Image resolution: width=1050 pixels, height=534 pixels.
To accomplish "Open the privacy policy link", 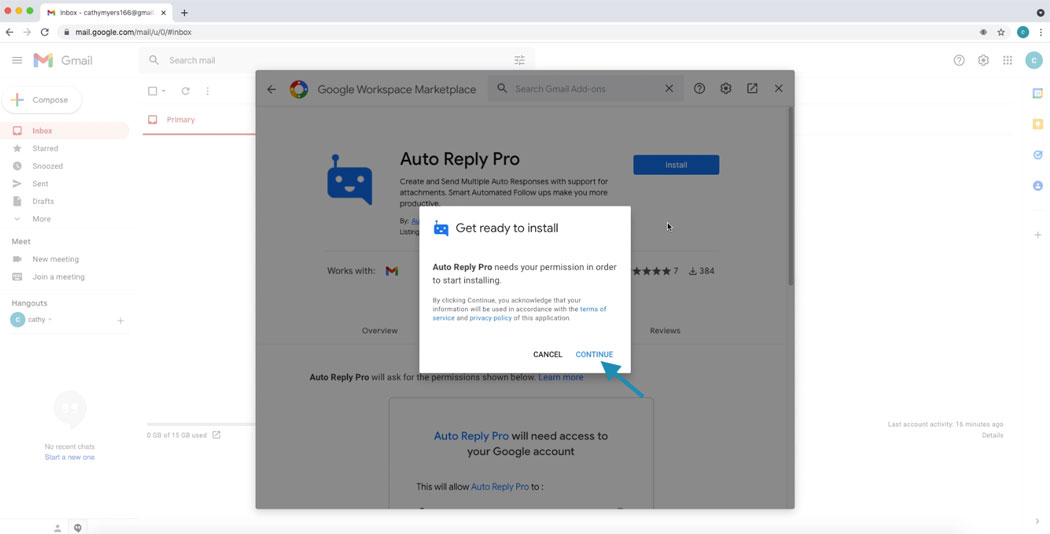I will [490, 318].
